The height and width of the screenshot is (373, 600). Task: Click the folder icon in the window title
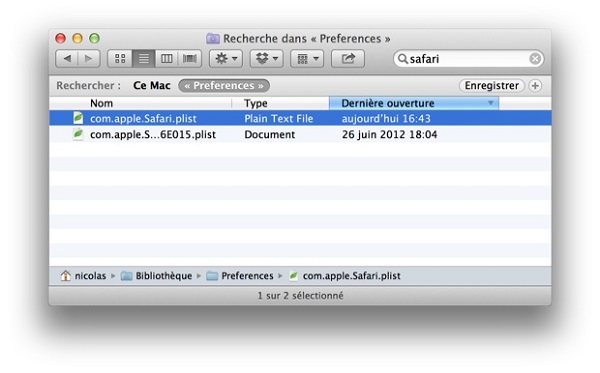(213, 39)
